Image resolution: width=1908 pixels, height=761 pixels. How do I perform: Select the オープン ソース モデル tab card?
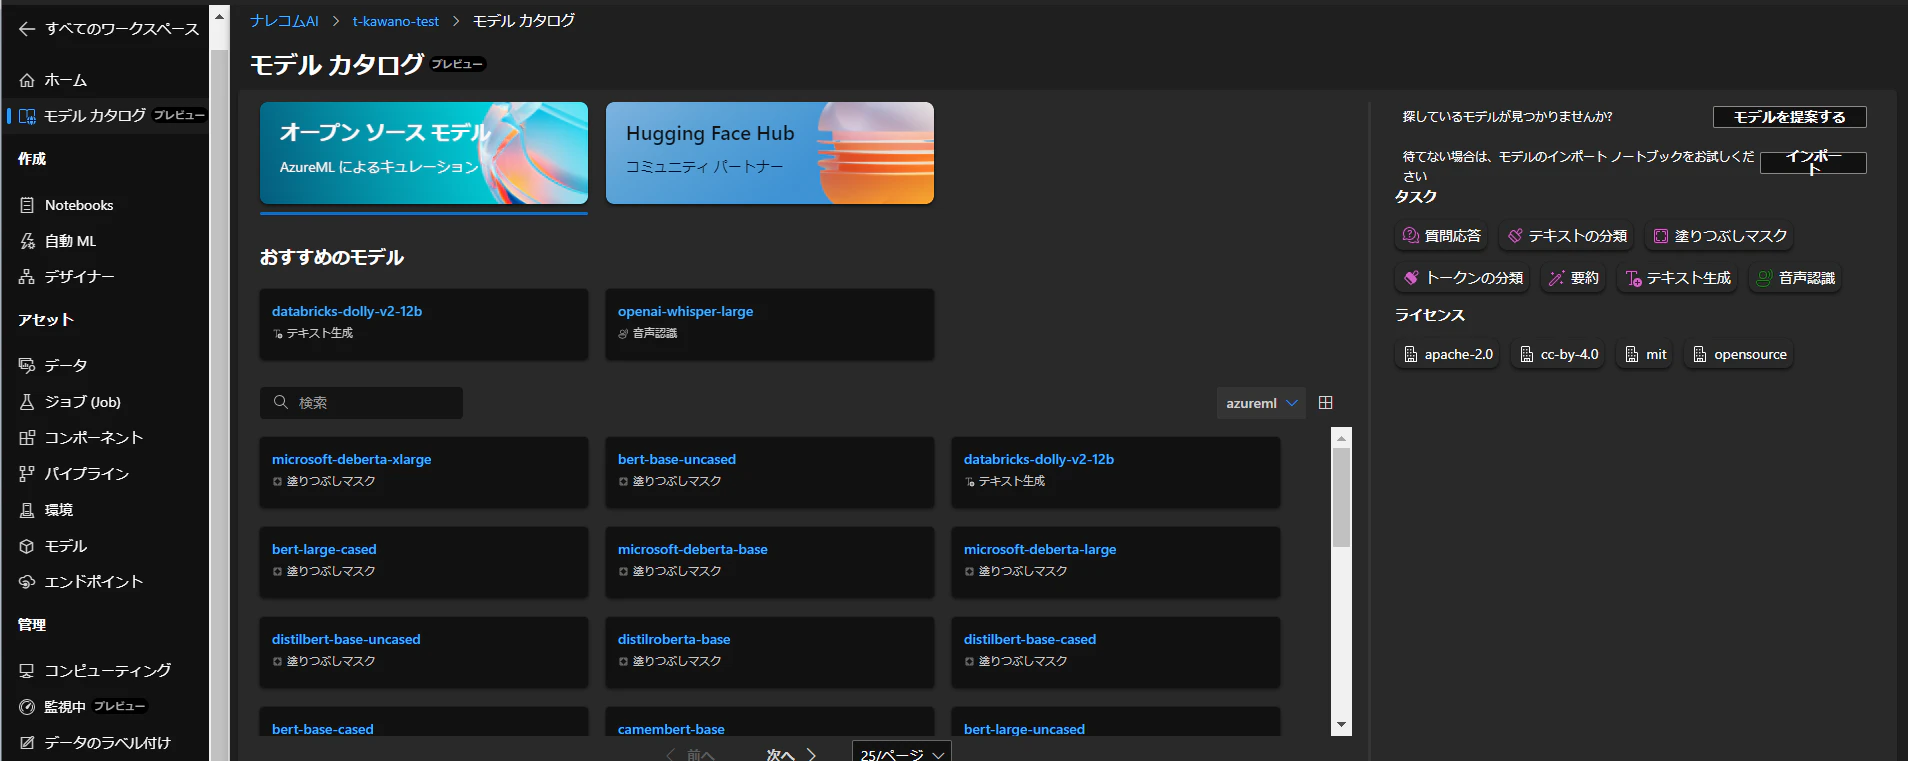click(424, 153)
